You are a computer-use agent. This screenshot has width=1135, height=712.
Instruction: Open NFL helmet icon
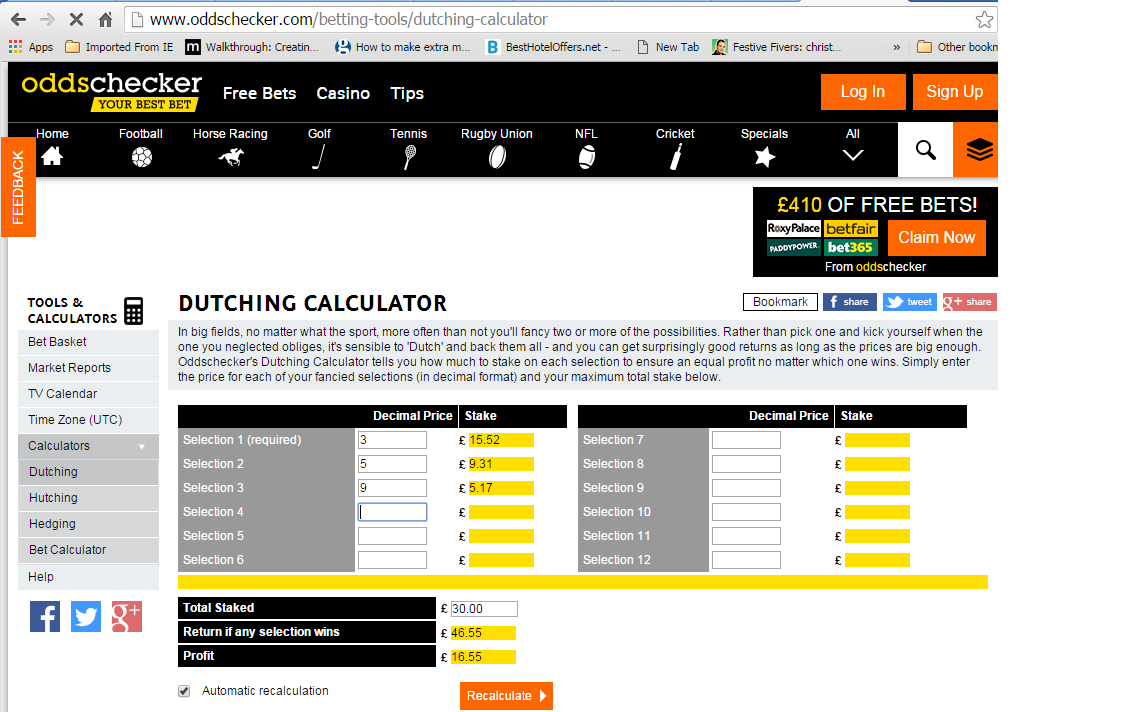tap(587, 156)
